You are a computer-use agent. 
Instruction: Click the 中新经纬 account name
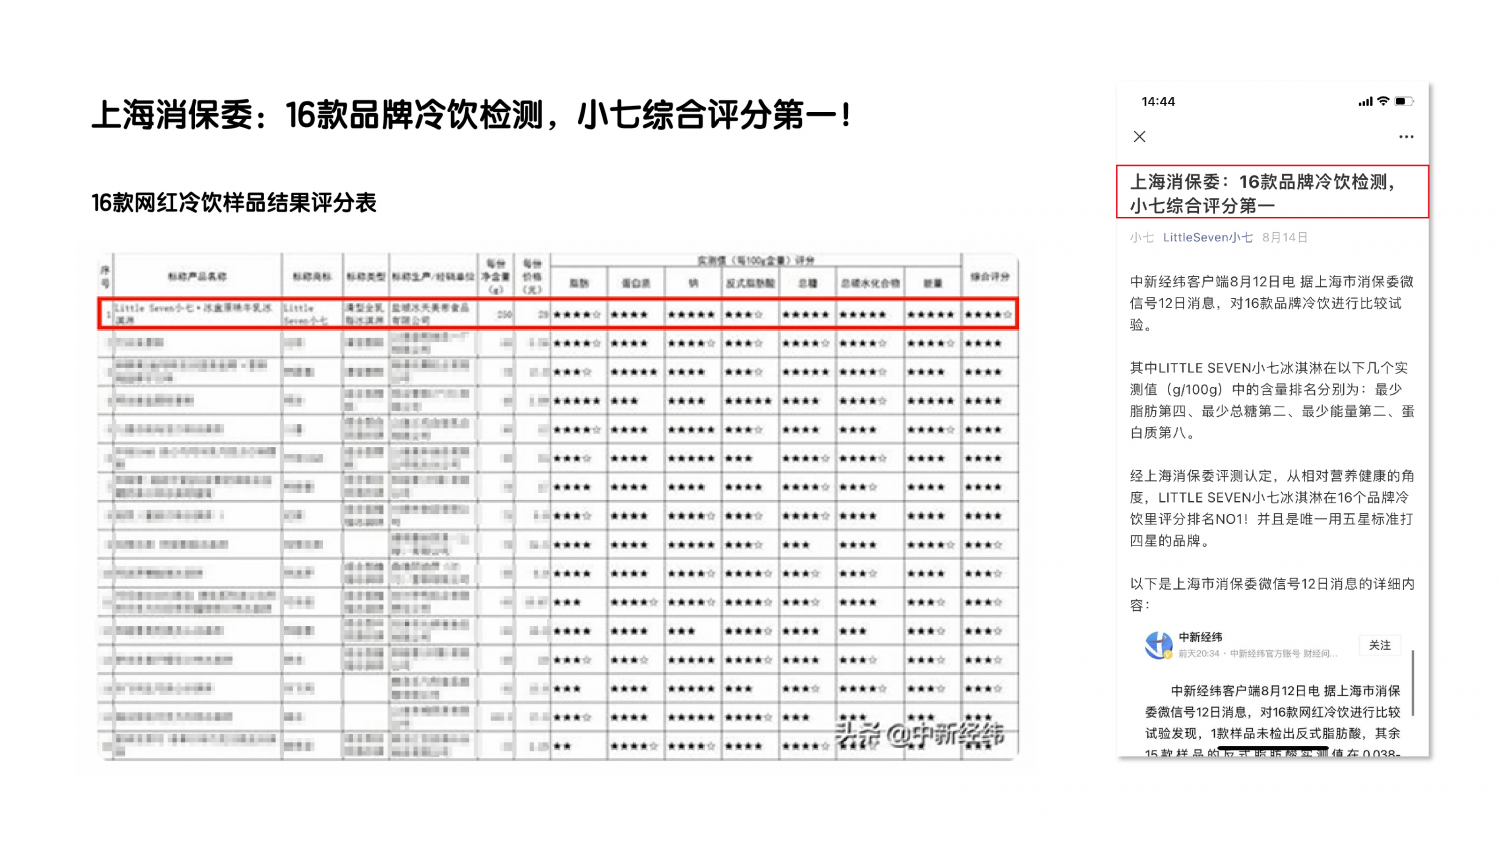pyautogui.click(x=1200, y=637)
